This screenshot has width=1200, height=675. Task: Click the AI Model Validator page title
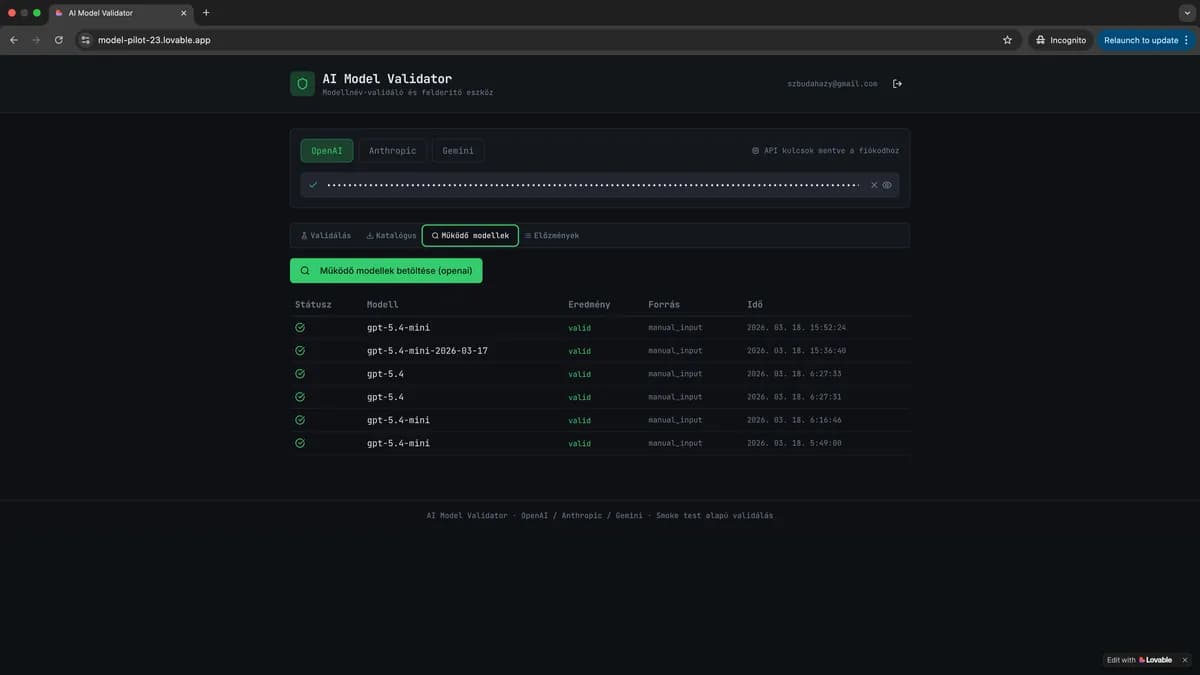point(387,78)
